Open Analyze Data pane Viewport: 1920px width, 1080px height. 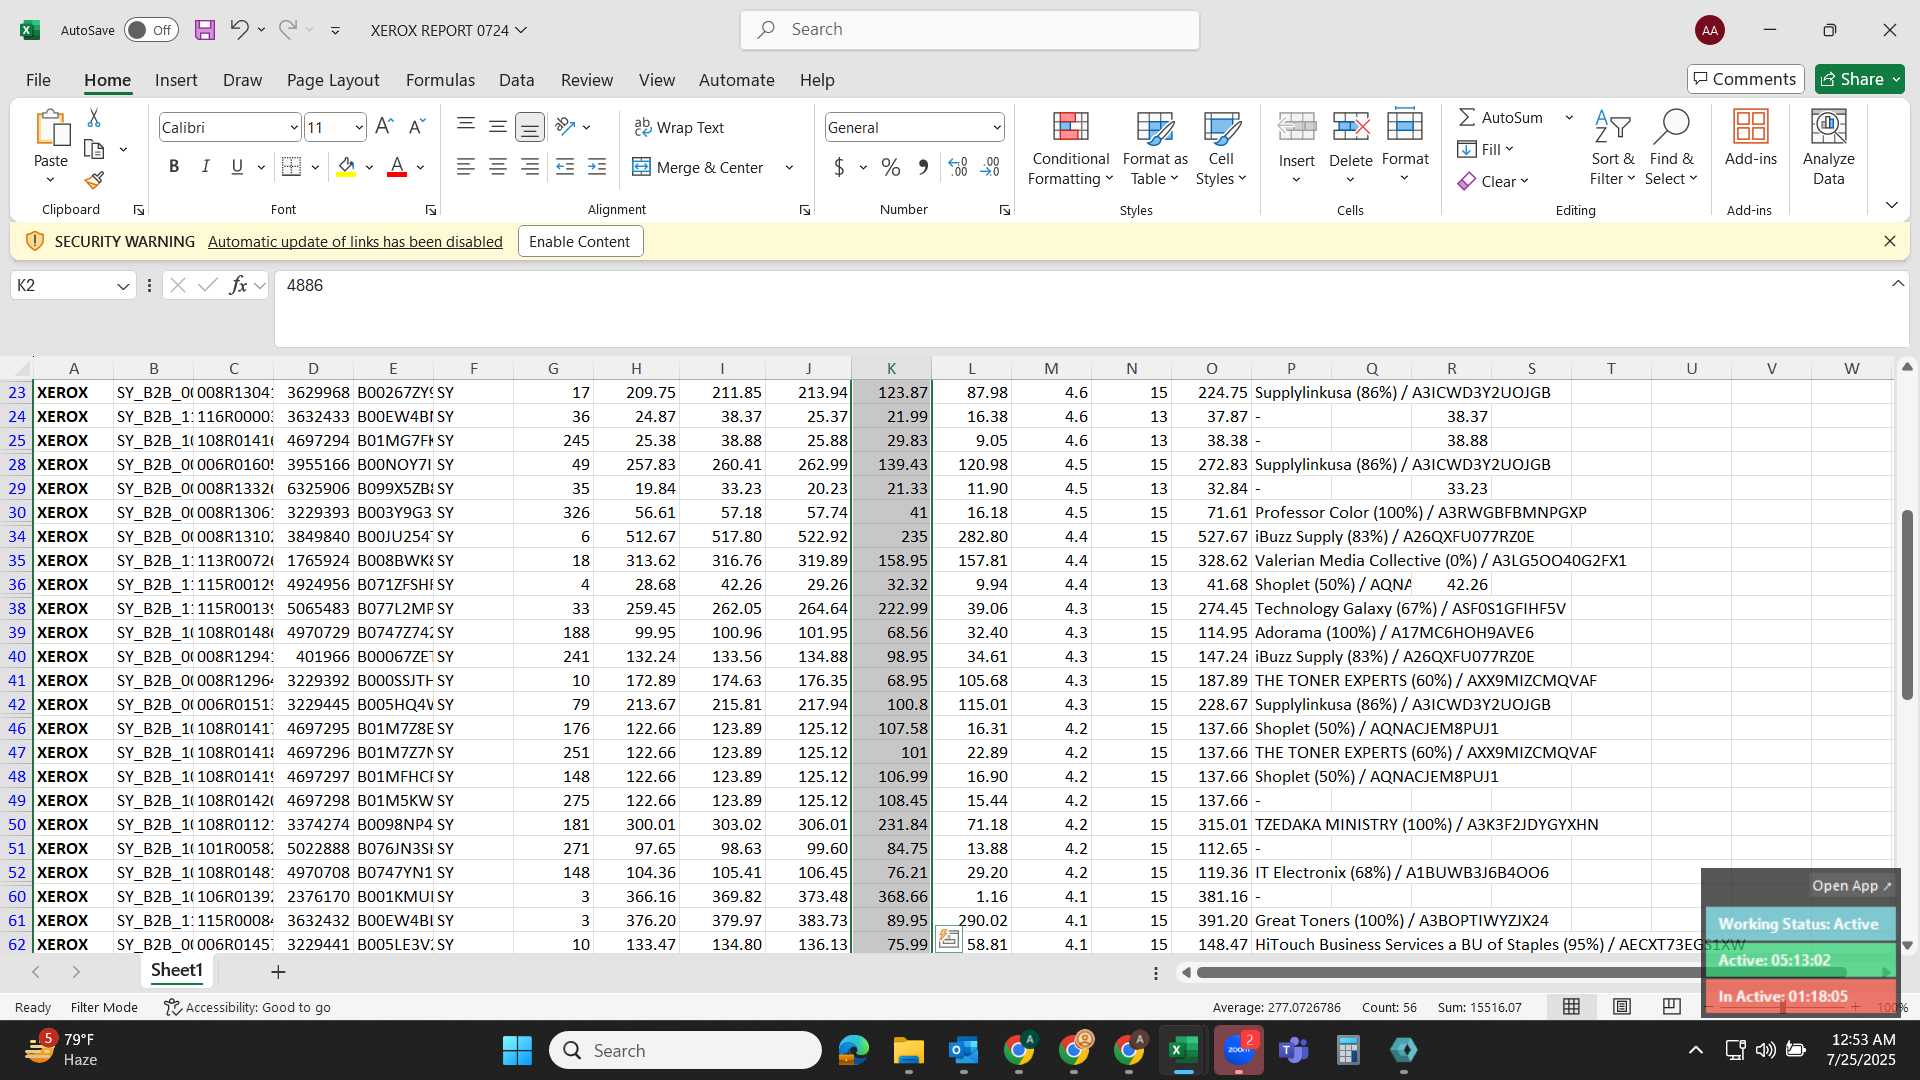pyautogui.click(x=1828, y=148)
